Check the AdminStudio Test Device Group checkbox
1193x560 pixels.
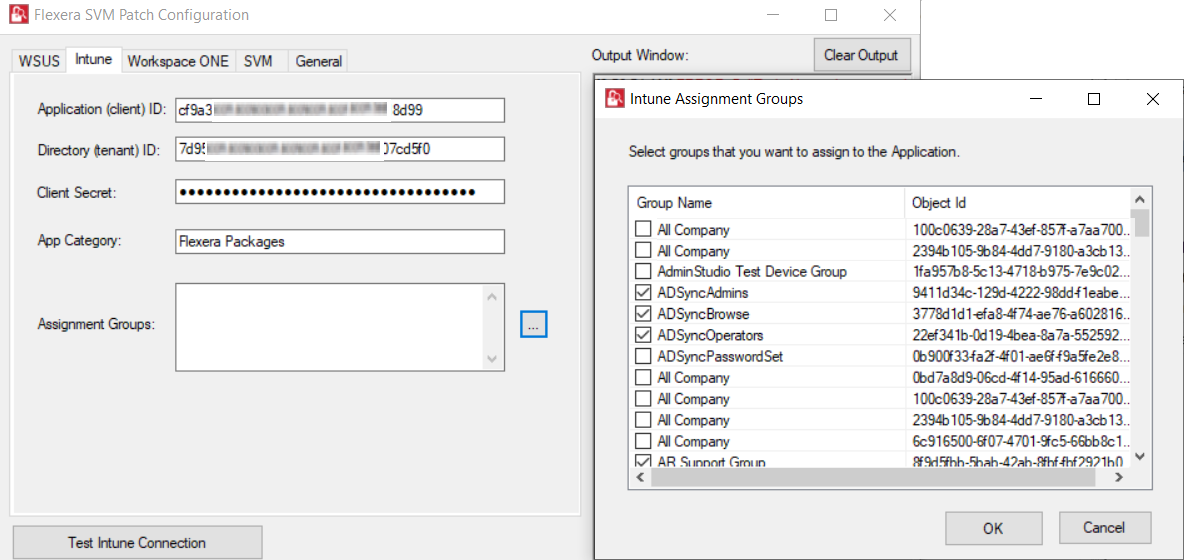(x=644, y=272)
